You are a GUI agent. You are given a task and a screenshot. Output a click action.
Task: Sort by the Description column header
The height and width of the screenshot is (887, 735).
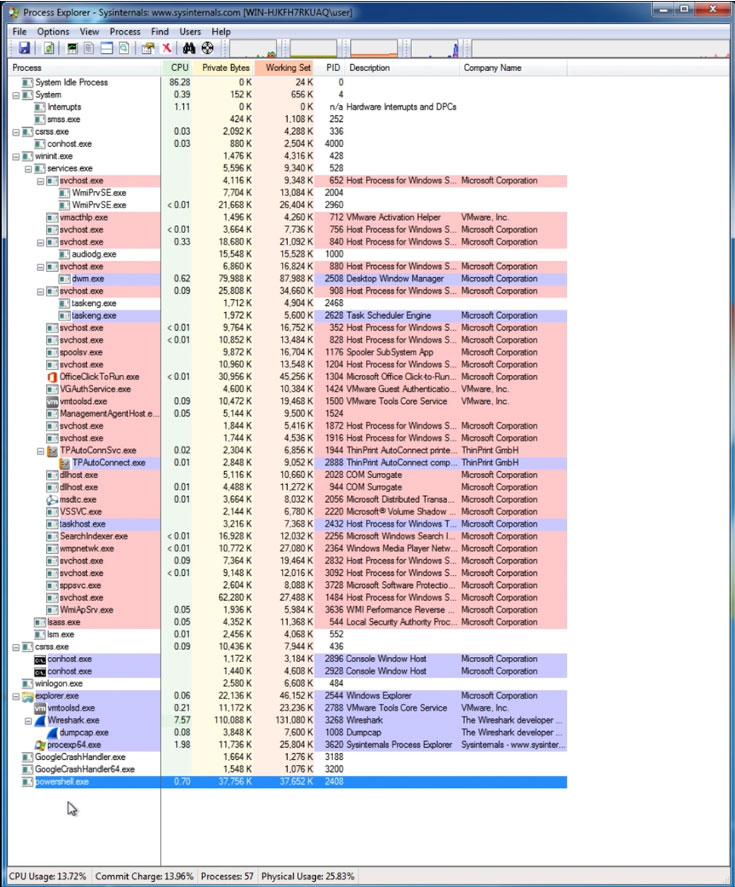tap(402, 68)
